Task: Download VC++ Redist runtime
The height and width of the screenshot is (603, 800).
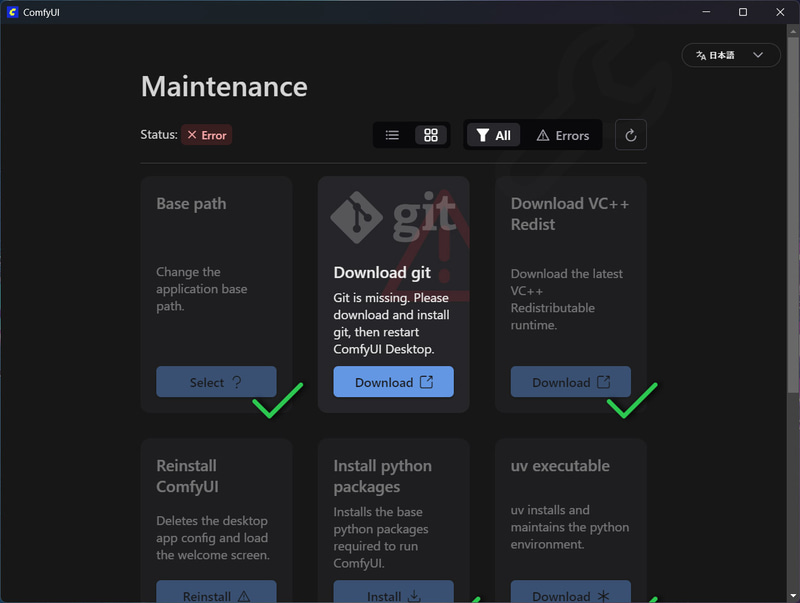Action: (570, 382)
